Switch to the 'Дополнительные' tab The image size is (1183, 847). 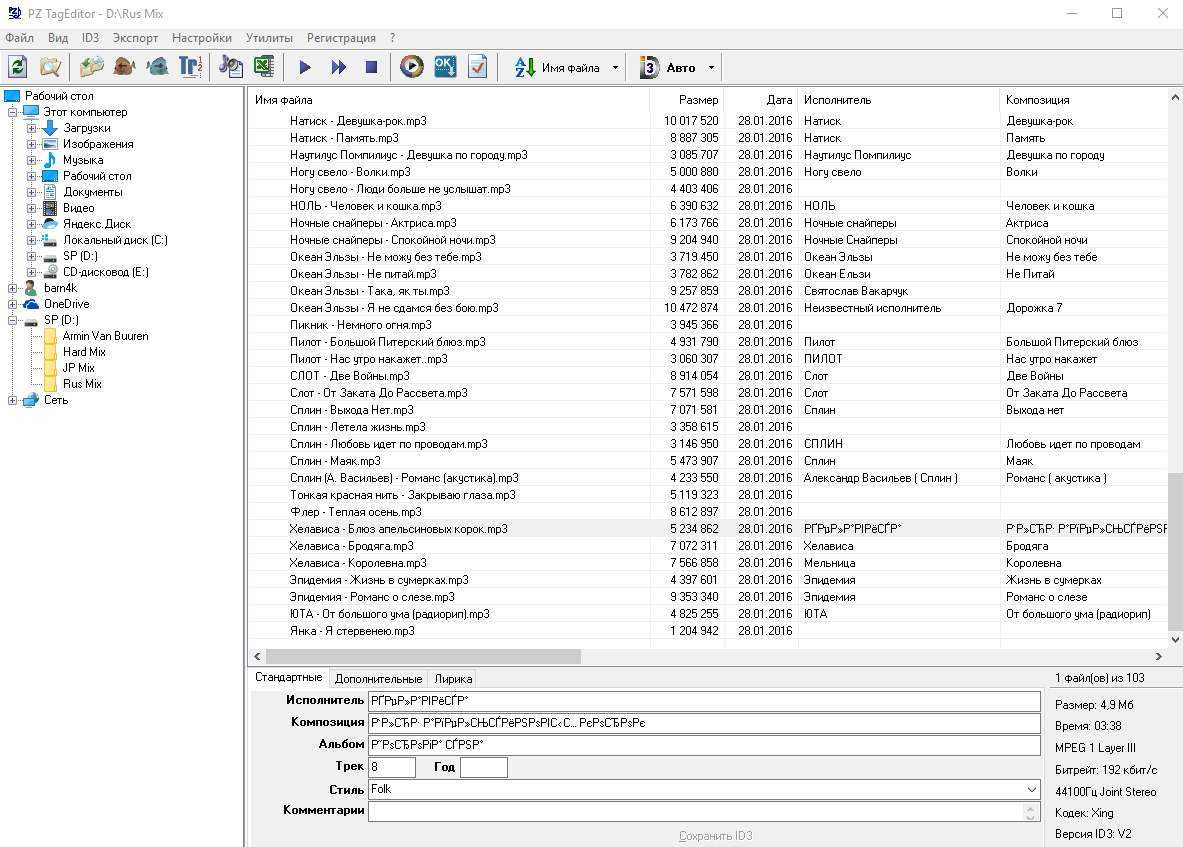(x=378, y=679)
